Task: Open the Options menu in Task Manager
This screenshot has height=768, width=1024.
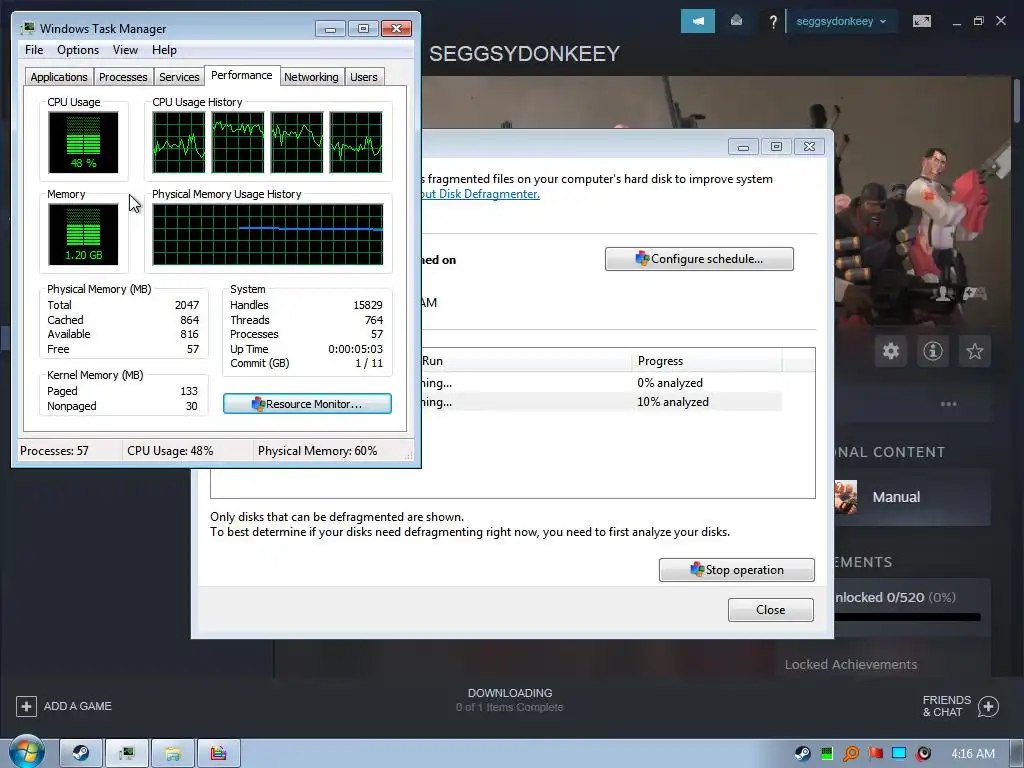Action: click(x=78, y=50)
